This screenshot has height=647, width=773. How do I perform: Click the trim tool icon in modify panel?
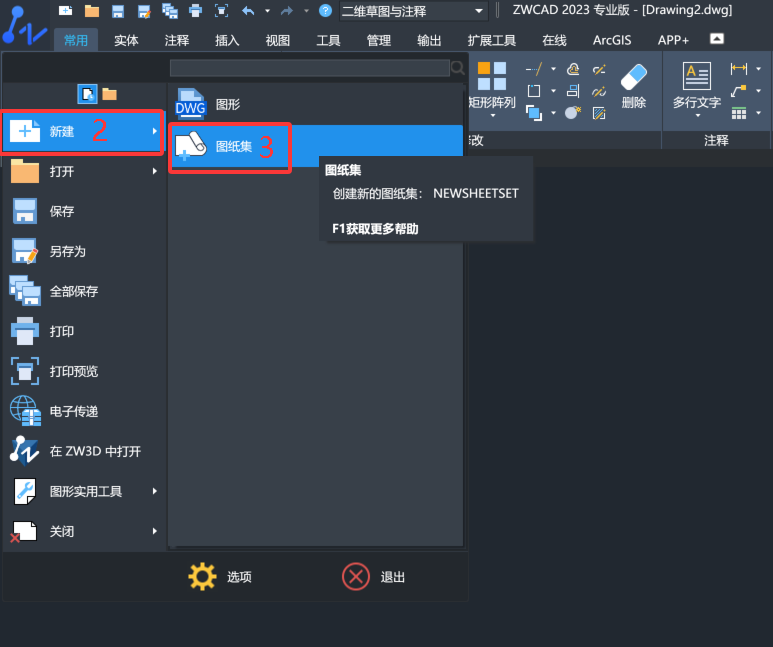(534, 69)
